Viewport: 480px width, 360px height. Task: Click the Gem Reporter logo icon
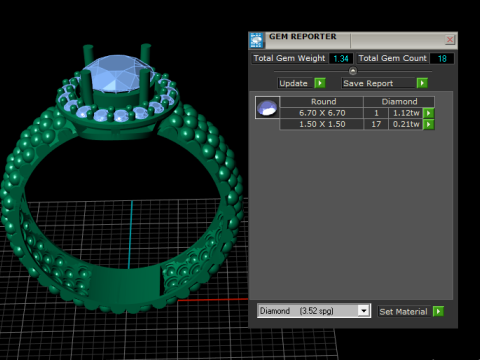[x=256, y=40]
